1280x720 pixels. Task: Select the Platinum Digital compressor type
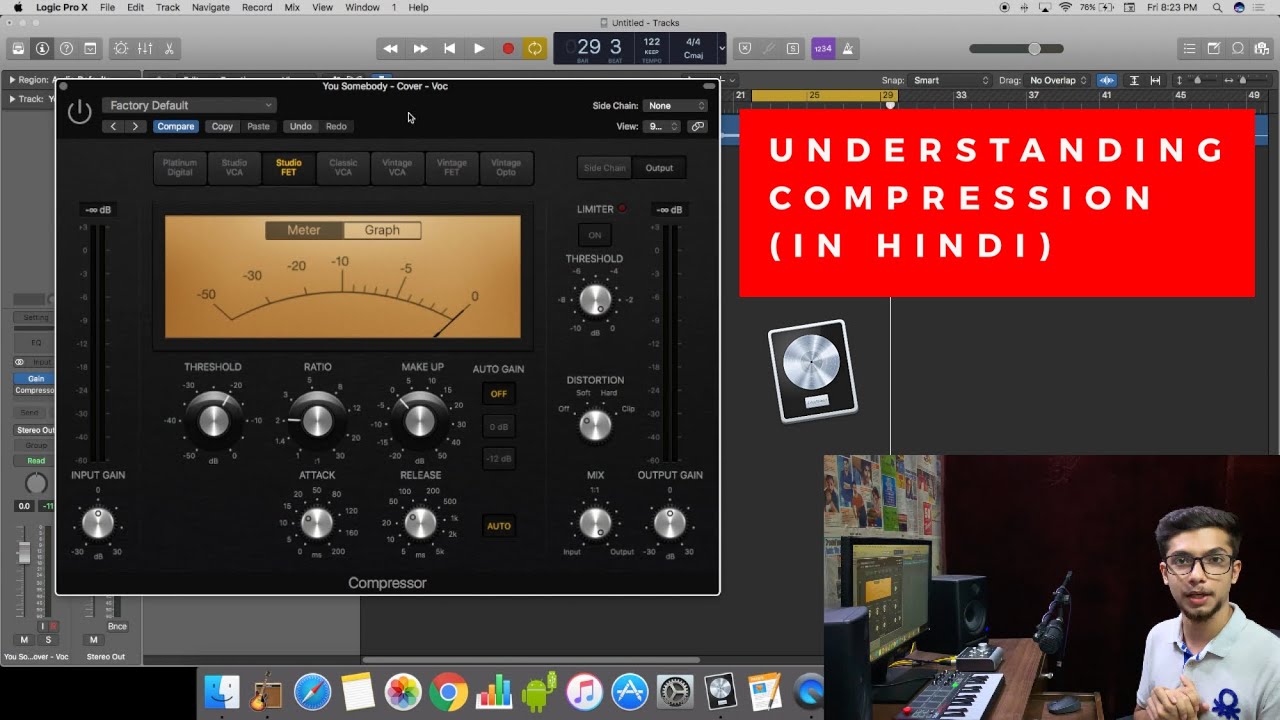pos(180,168)
